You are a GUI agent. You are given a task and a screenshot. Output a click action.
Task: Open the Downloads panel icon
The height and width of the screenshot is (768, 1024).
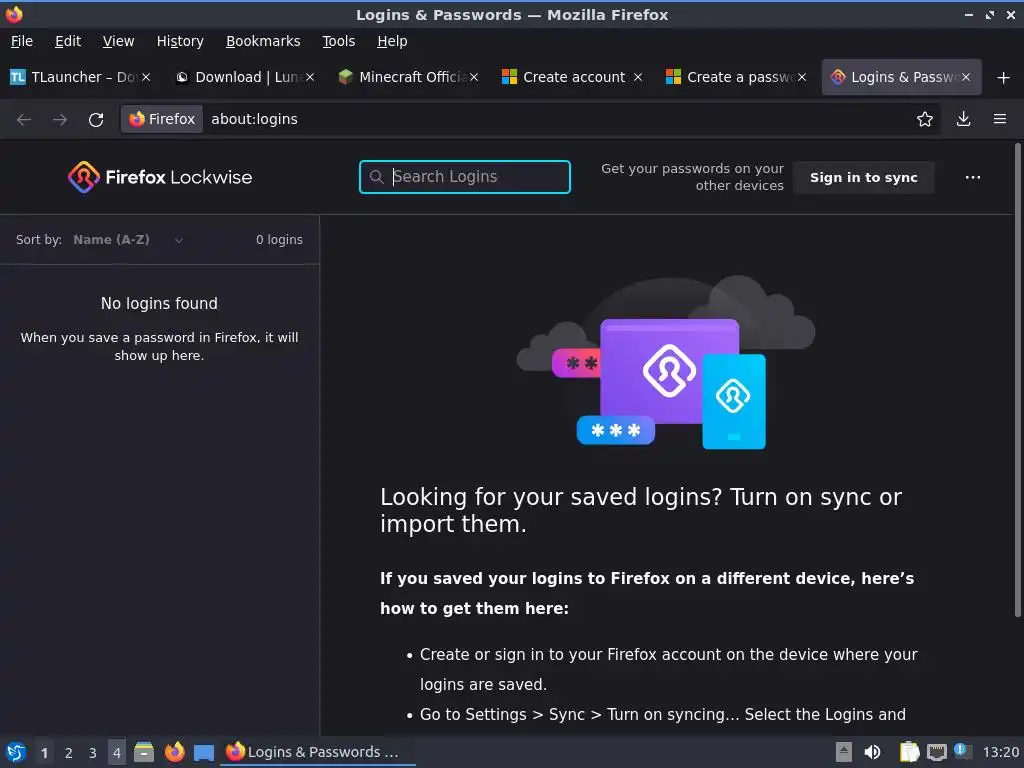(963, 119)
